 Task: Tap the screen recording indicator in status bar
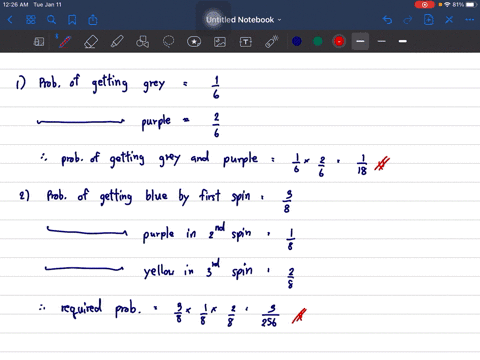(424, 5)
